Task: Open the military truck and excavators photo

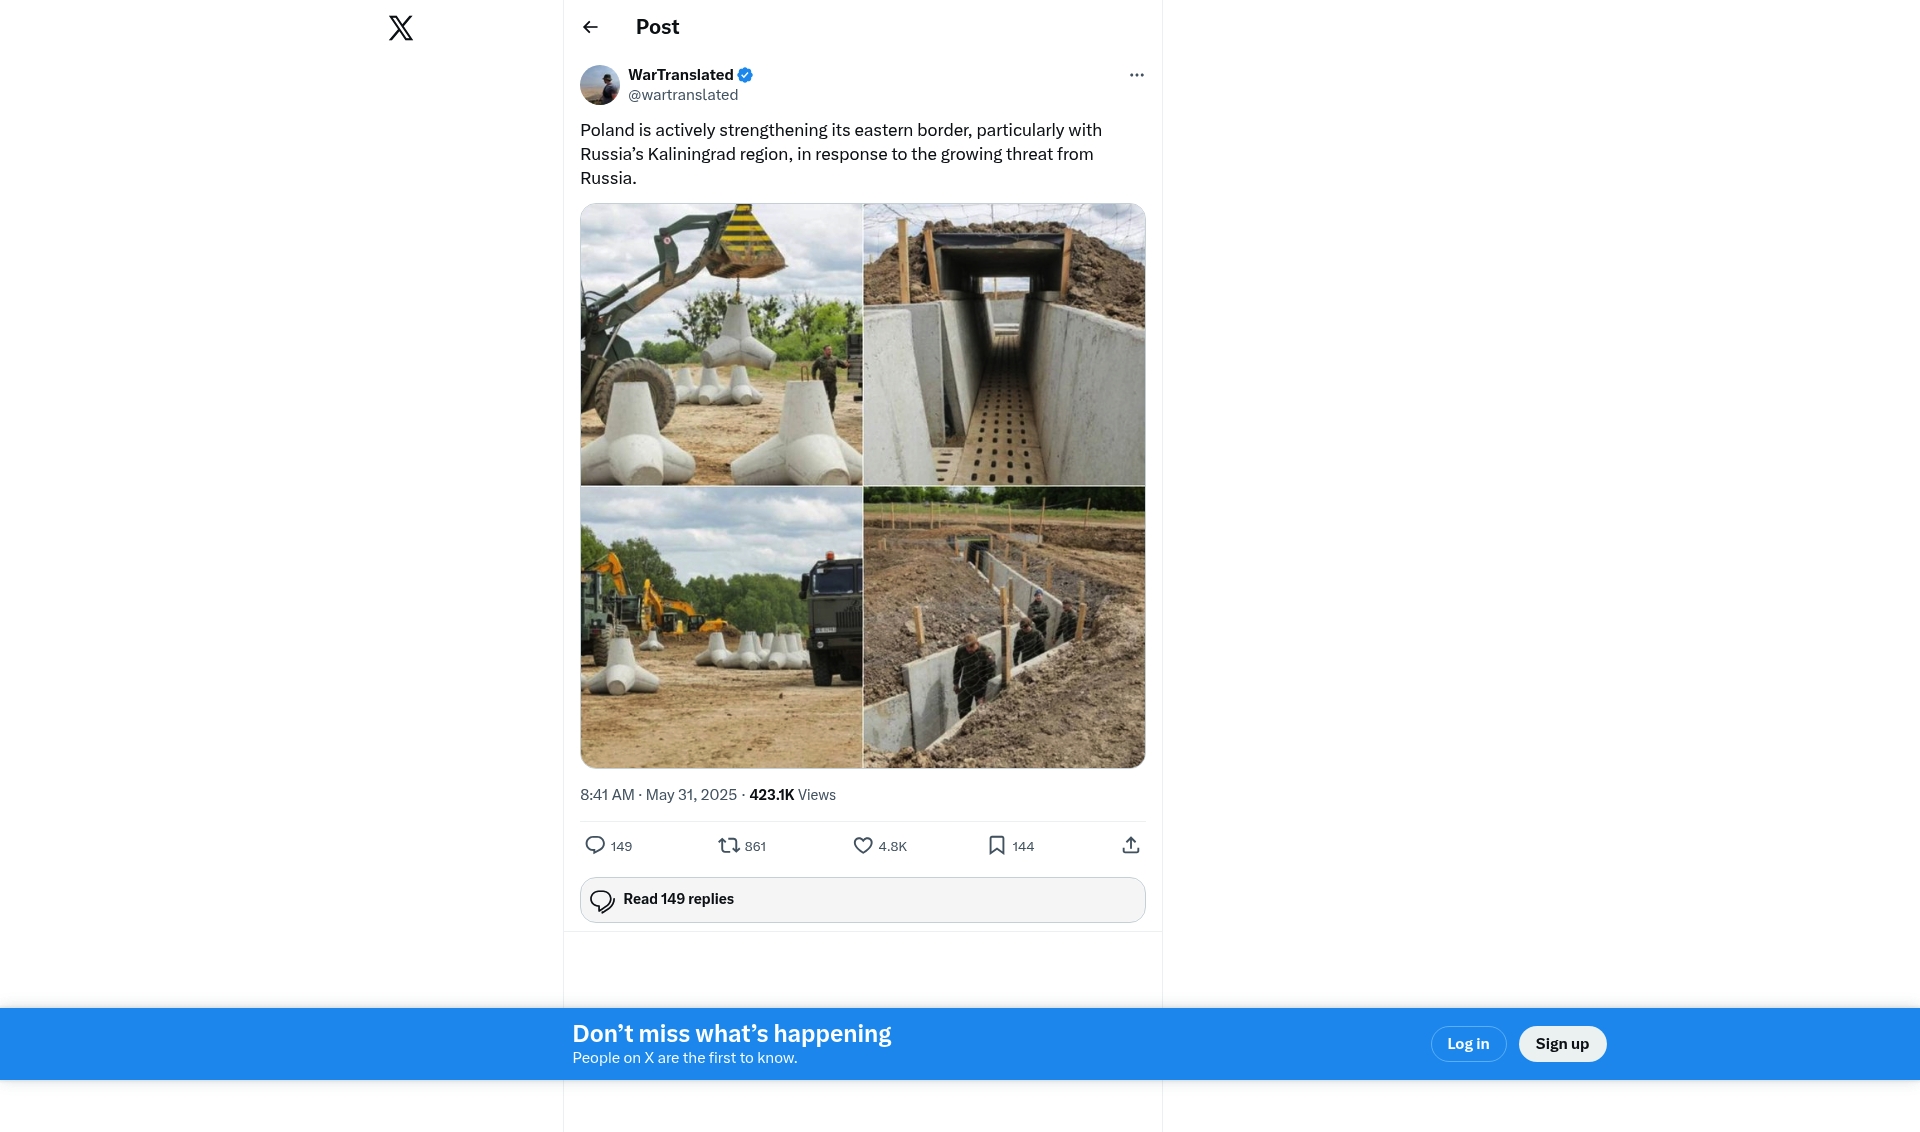Action: pyautogui.click(x=721, y=627)
